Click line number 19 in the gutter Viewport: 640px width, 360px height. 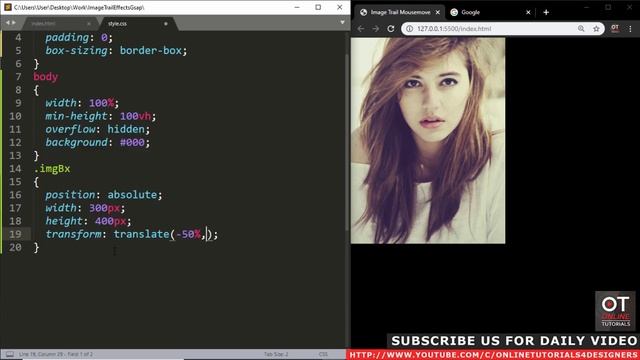(x=15, y=234)
